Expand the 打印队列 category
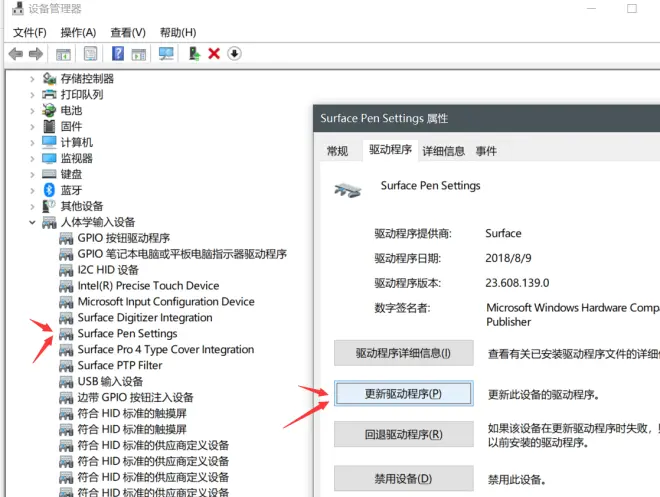This screenshot has width=660, height=497. pyautogui.click(x=32, y=95)
